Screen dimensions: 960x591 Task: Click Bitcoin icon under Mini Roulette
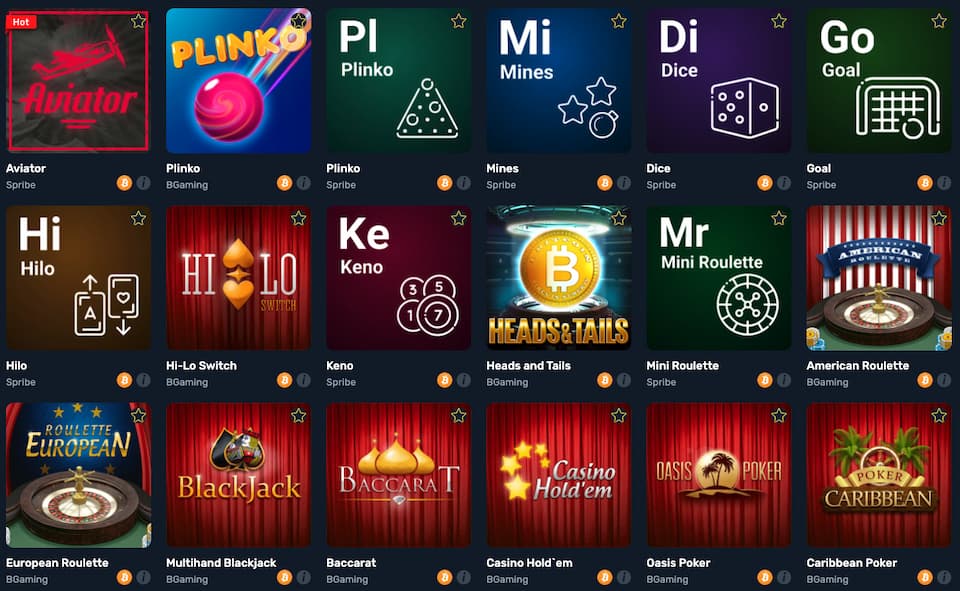pyautogui.click(x=765, y=380)
